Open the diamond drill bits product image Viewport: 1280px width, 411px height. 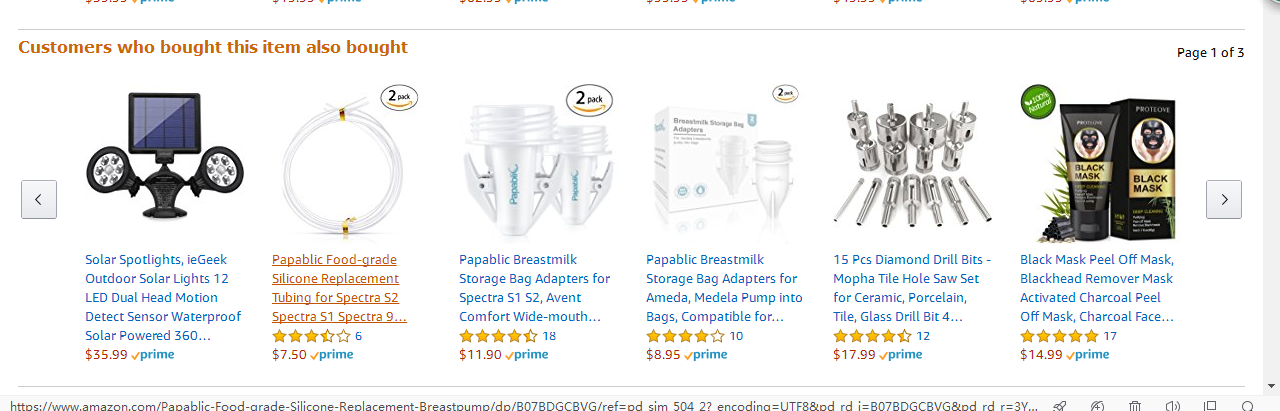910,161
